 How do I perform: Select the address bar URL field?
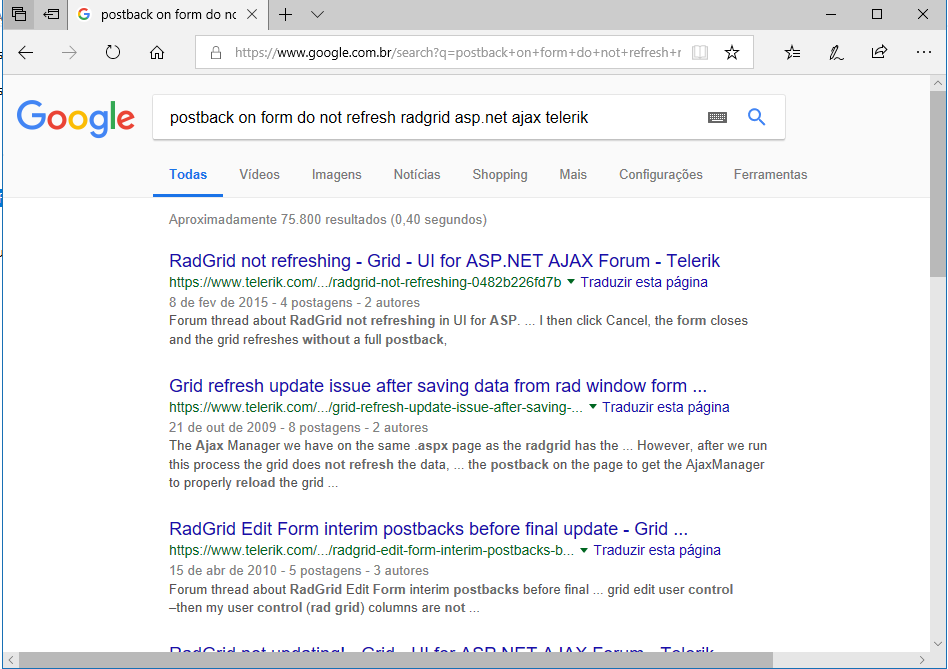point(458,53)
